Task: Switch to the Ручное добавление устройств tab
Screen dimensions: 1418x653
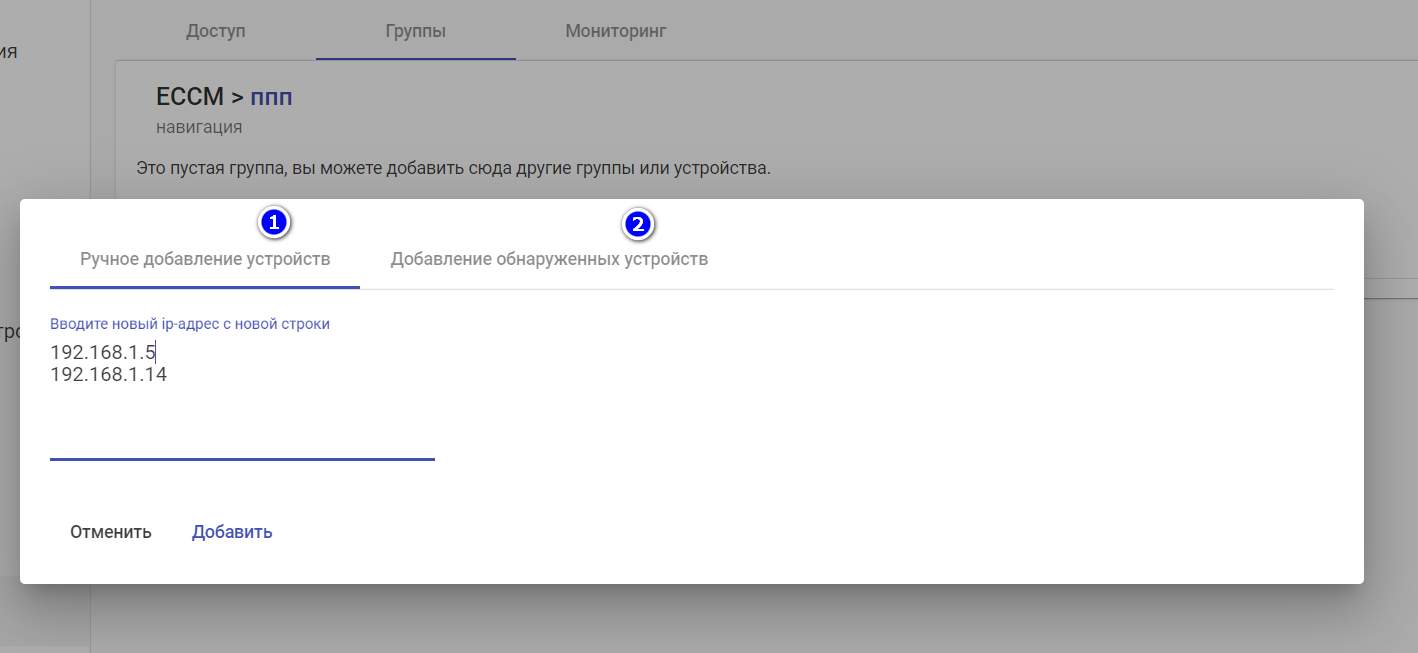Action: (x=205, y=259)
